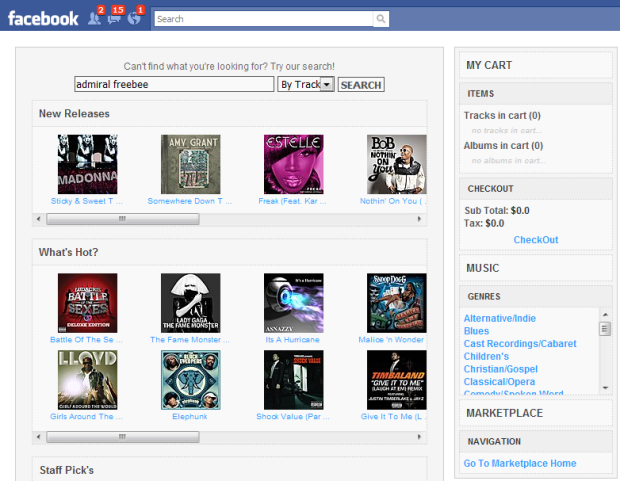The width and height of the screenshot is (620, 481).
Task: Select the Christian/Gospel genre
Action: [x=501, y=369]
